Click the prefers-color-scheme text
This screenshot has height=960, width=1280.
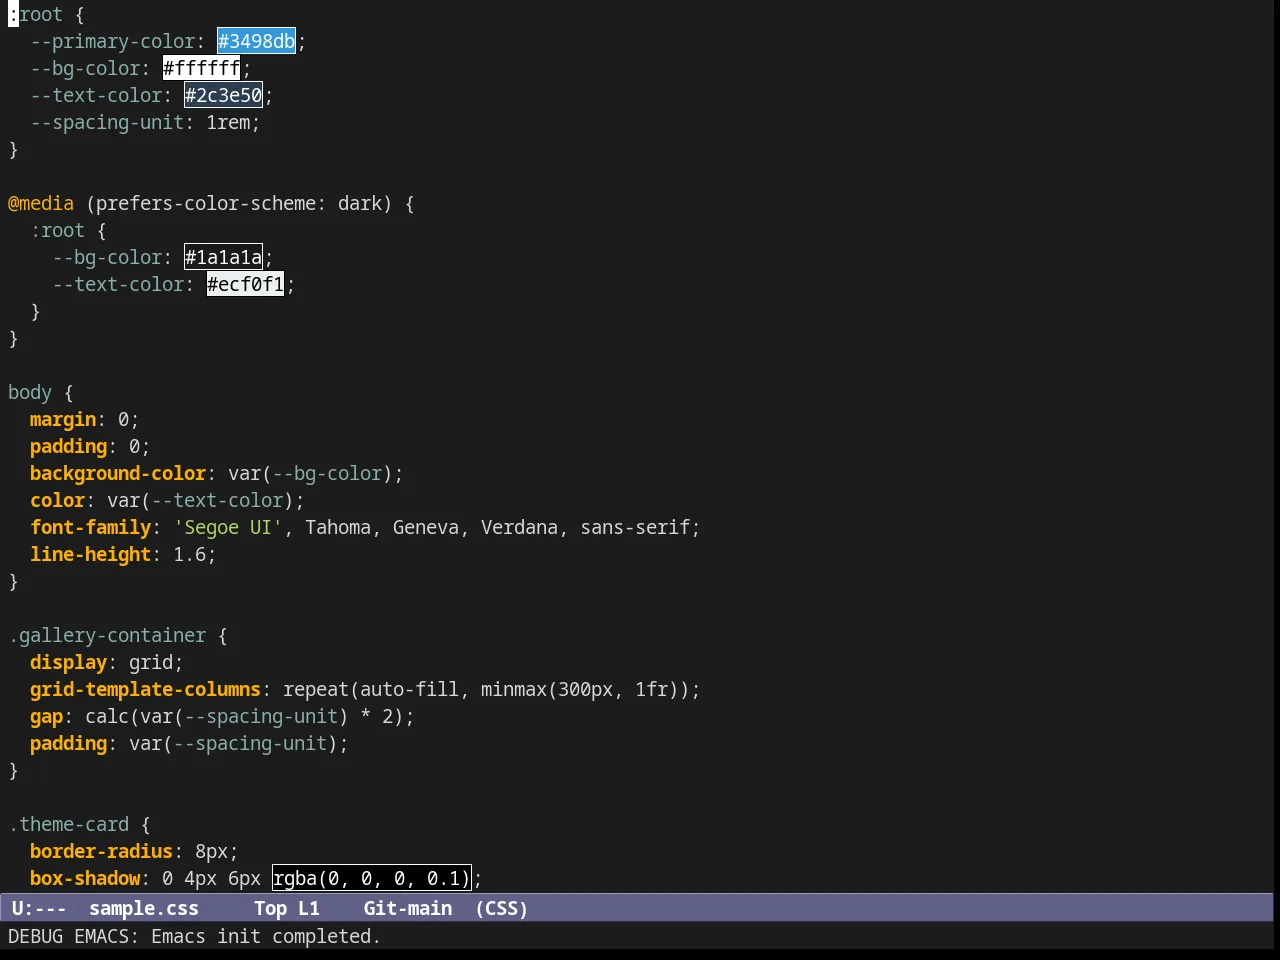tap(206, 203)
